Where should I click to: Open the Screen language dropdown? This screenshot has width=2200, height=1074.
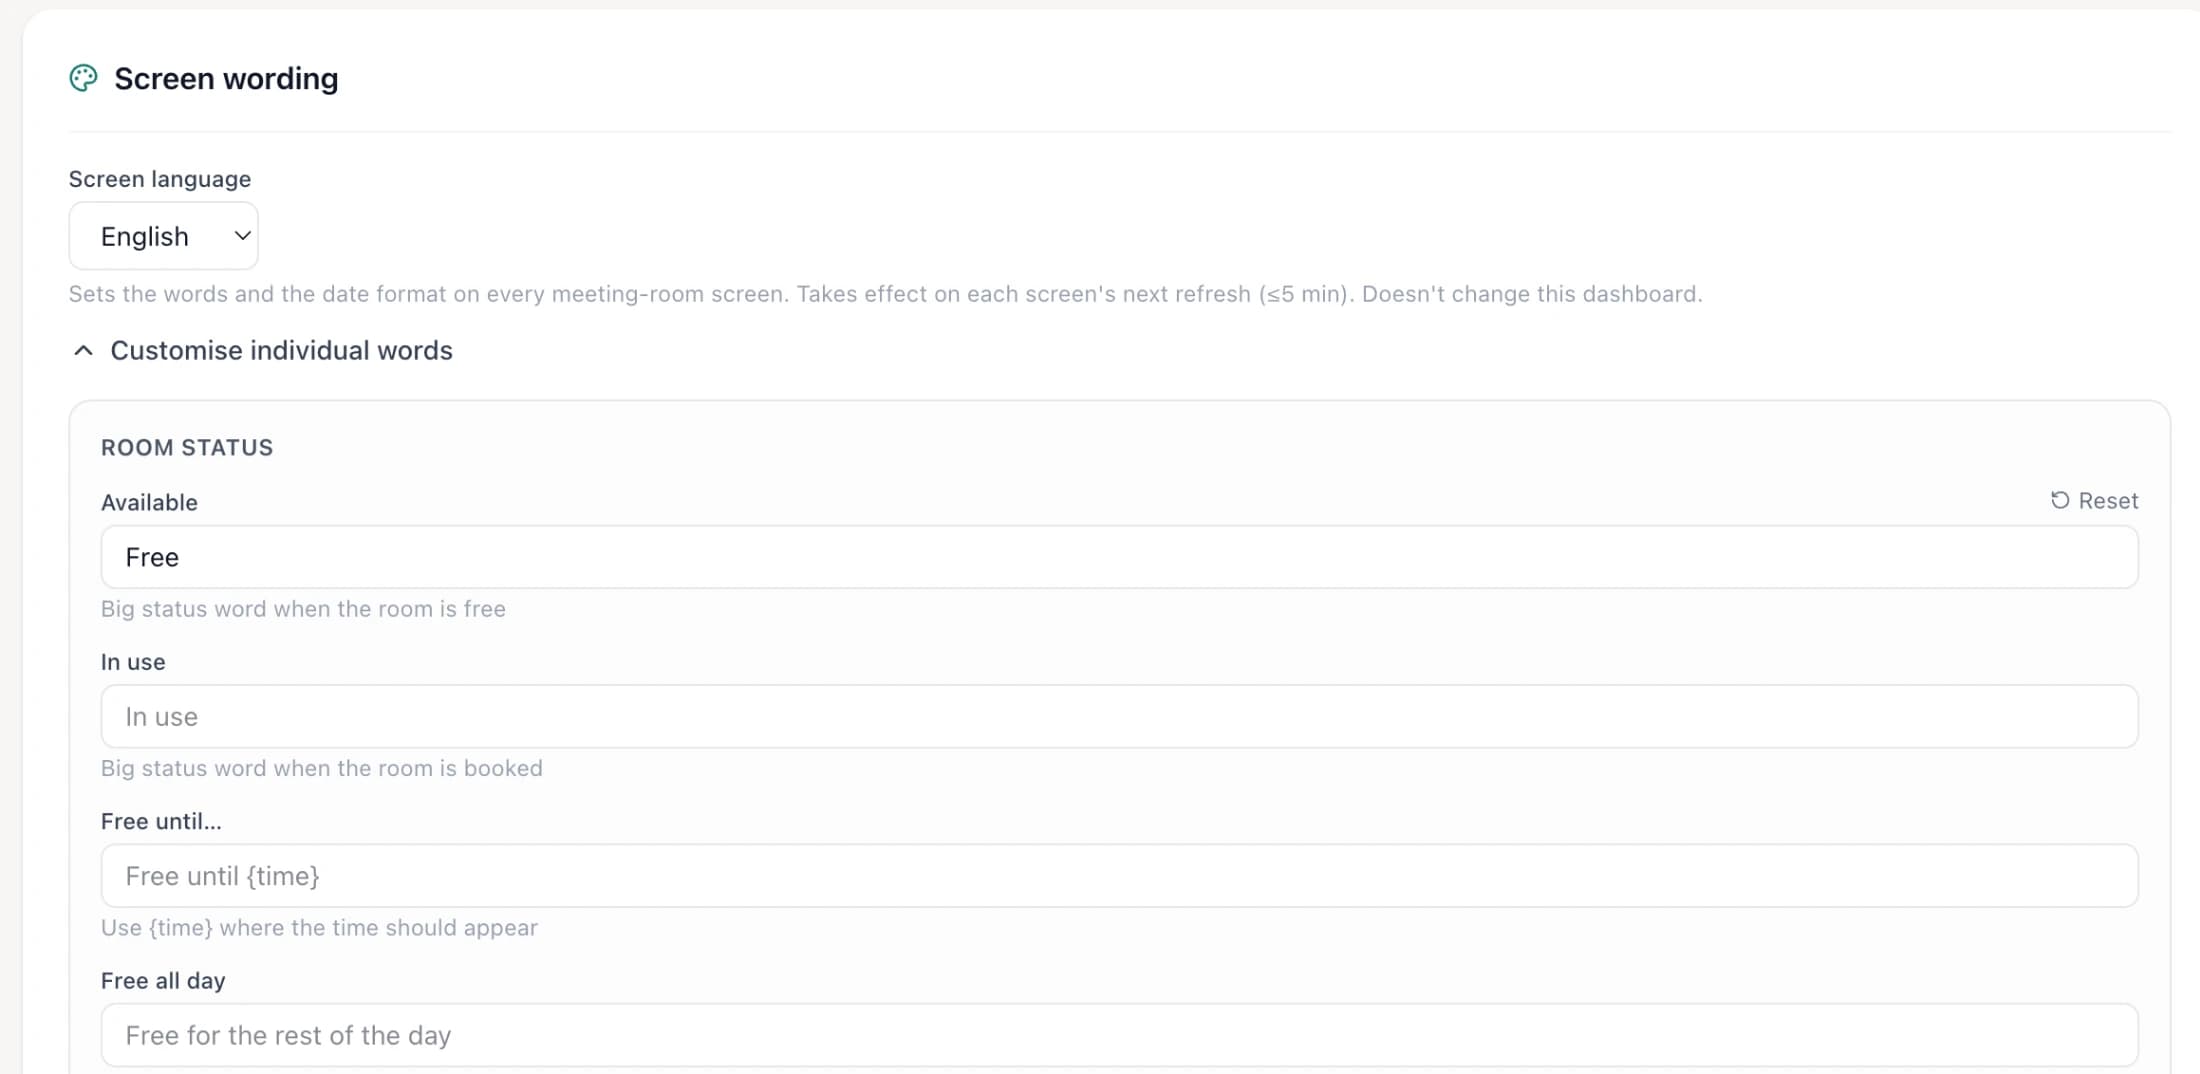[x=163, y=236]
